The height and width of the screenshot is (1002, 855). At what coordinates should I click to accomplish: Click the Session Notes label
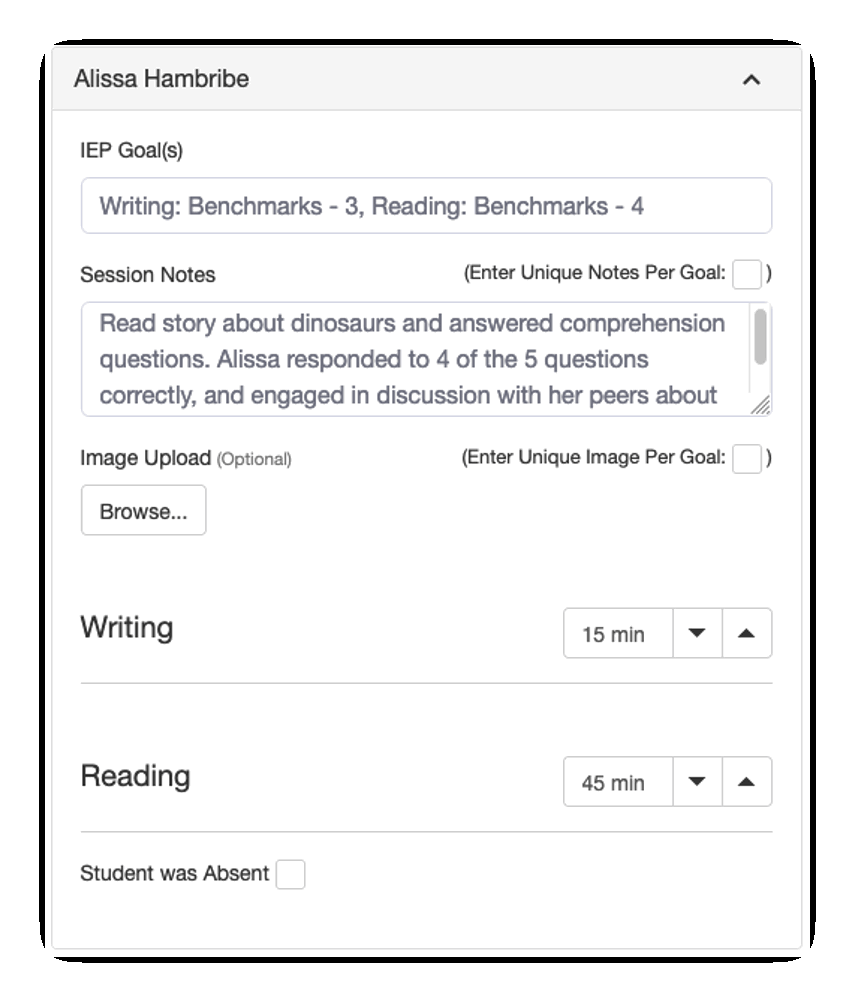point(147,275)
